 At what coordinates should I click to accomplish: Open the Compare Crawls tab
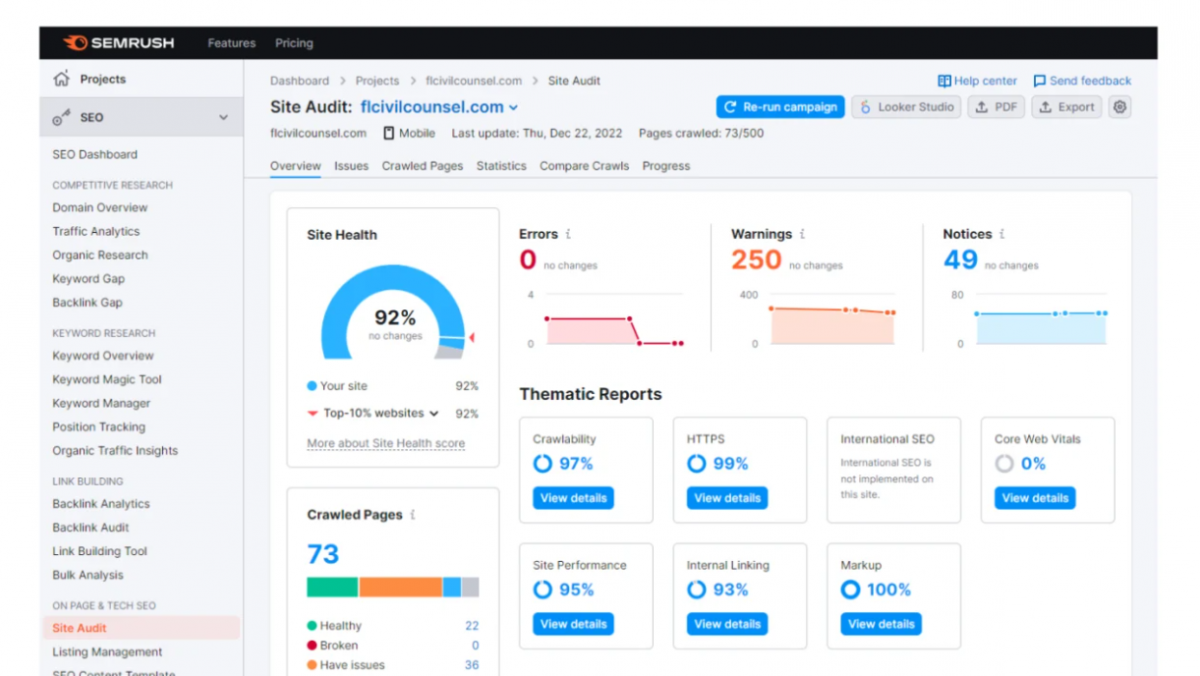[584, 166]
